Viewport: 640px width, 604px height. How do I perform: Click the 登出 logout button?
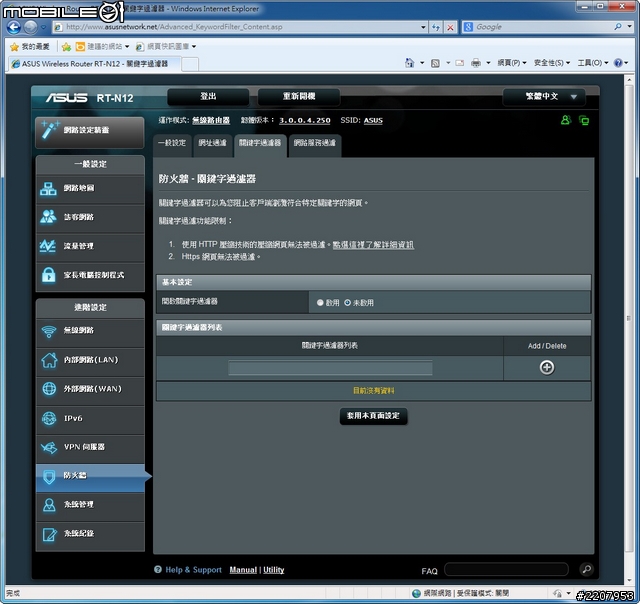click(x=208, y=97)
